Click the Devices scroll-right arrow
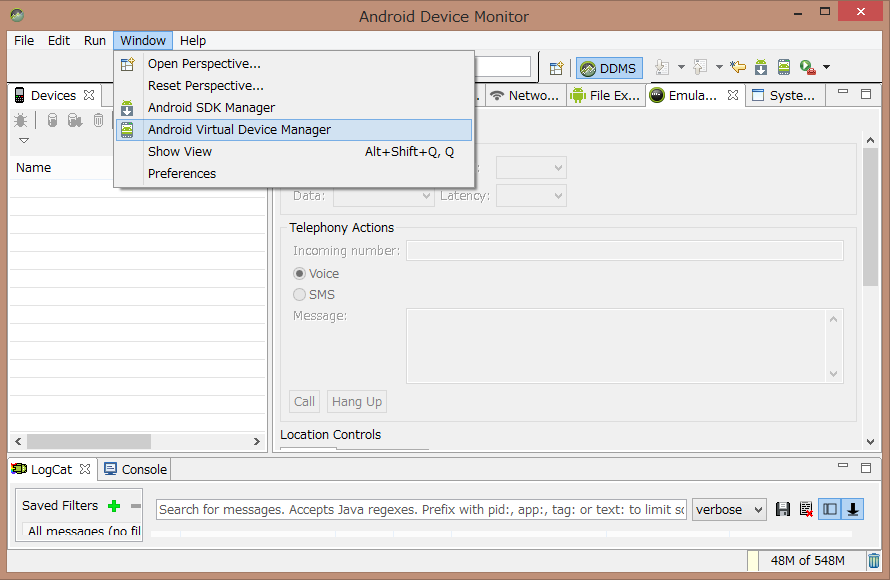The image size is (890, 580). coord(257,441)
